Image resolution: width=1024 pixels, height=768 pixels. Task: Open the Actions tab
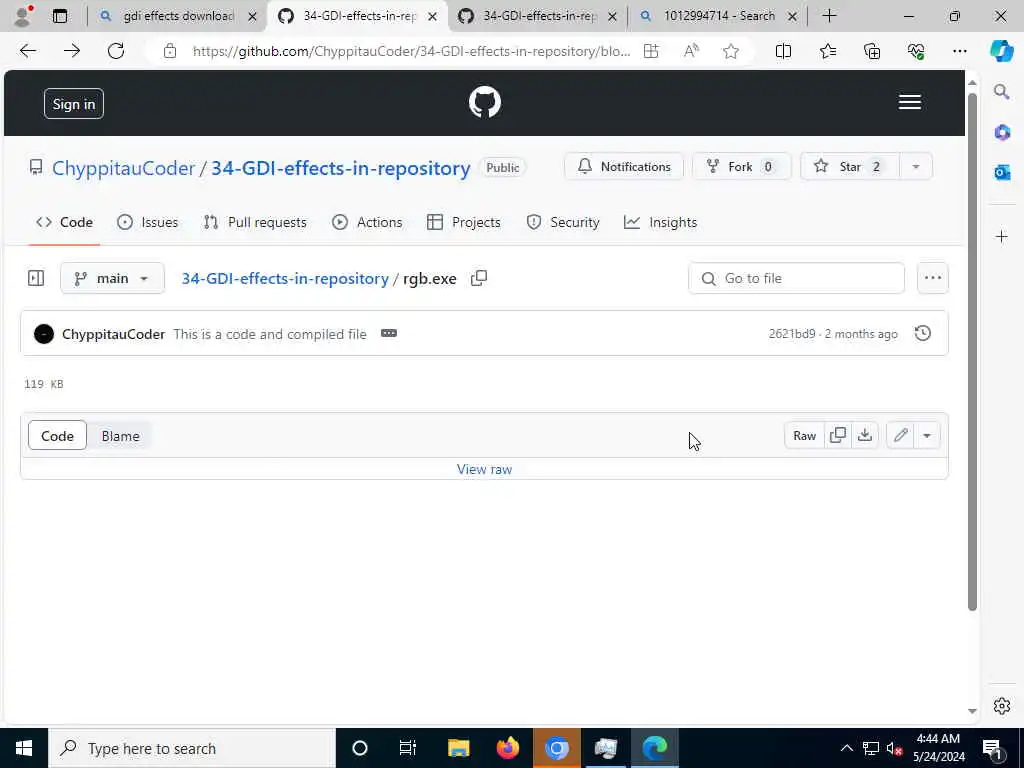(x=367, y=222)
